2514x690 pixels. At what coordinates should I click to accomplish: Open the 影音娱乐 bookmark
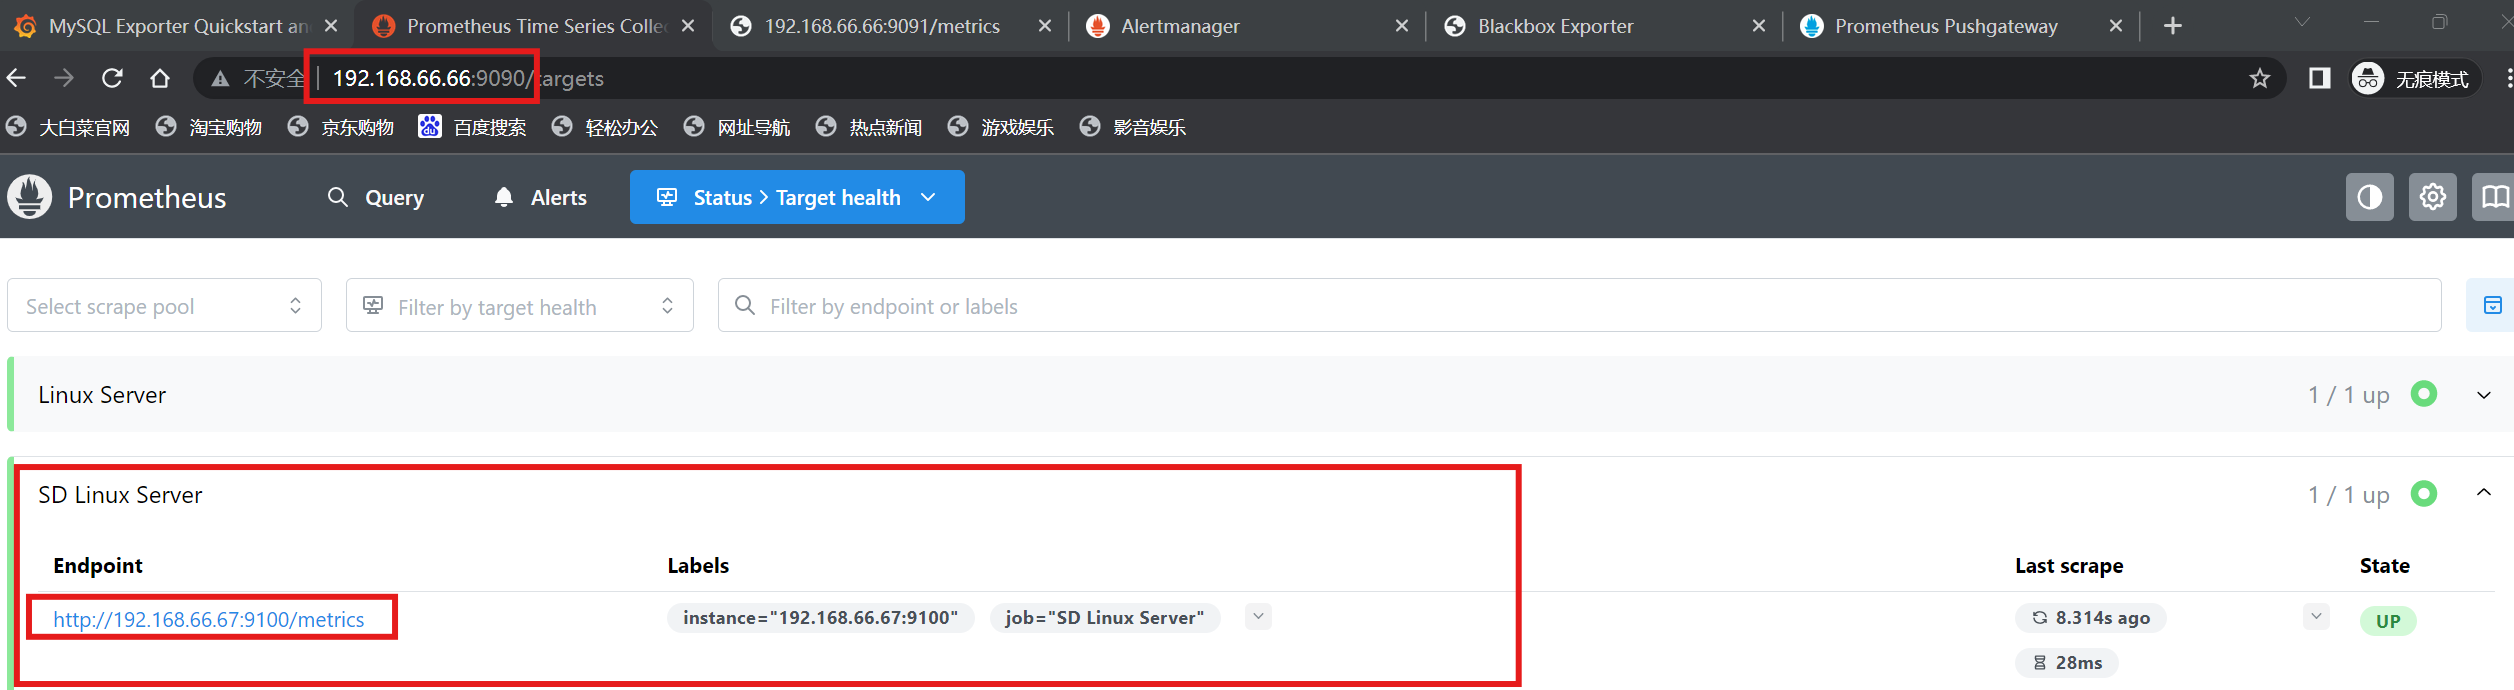pos(1133,127)
